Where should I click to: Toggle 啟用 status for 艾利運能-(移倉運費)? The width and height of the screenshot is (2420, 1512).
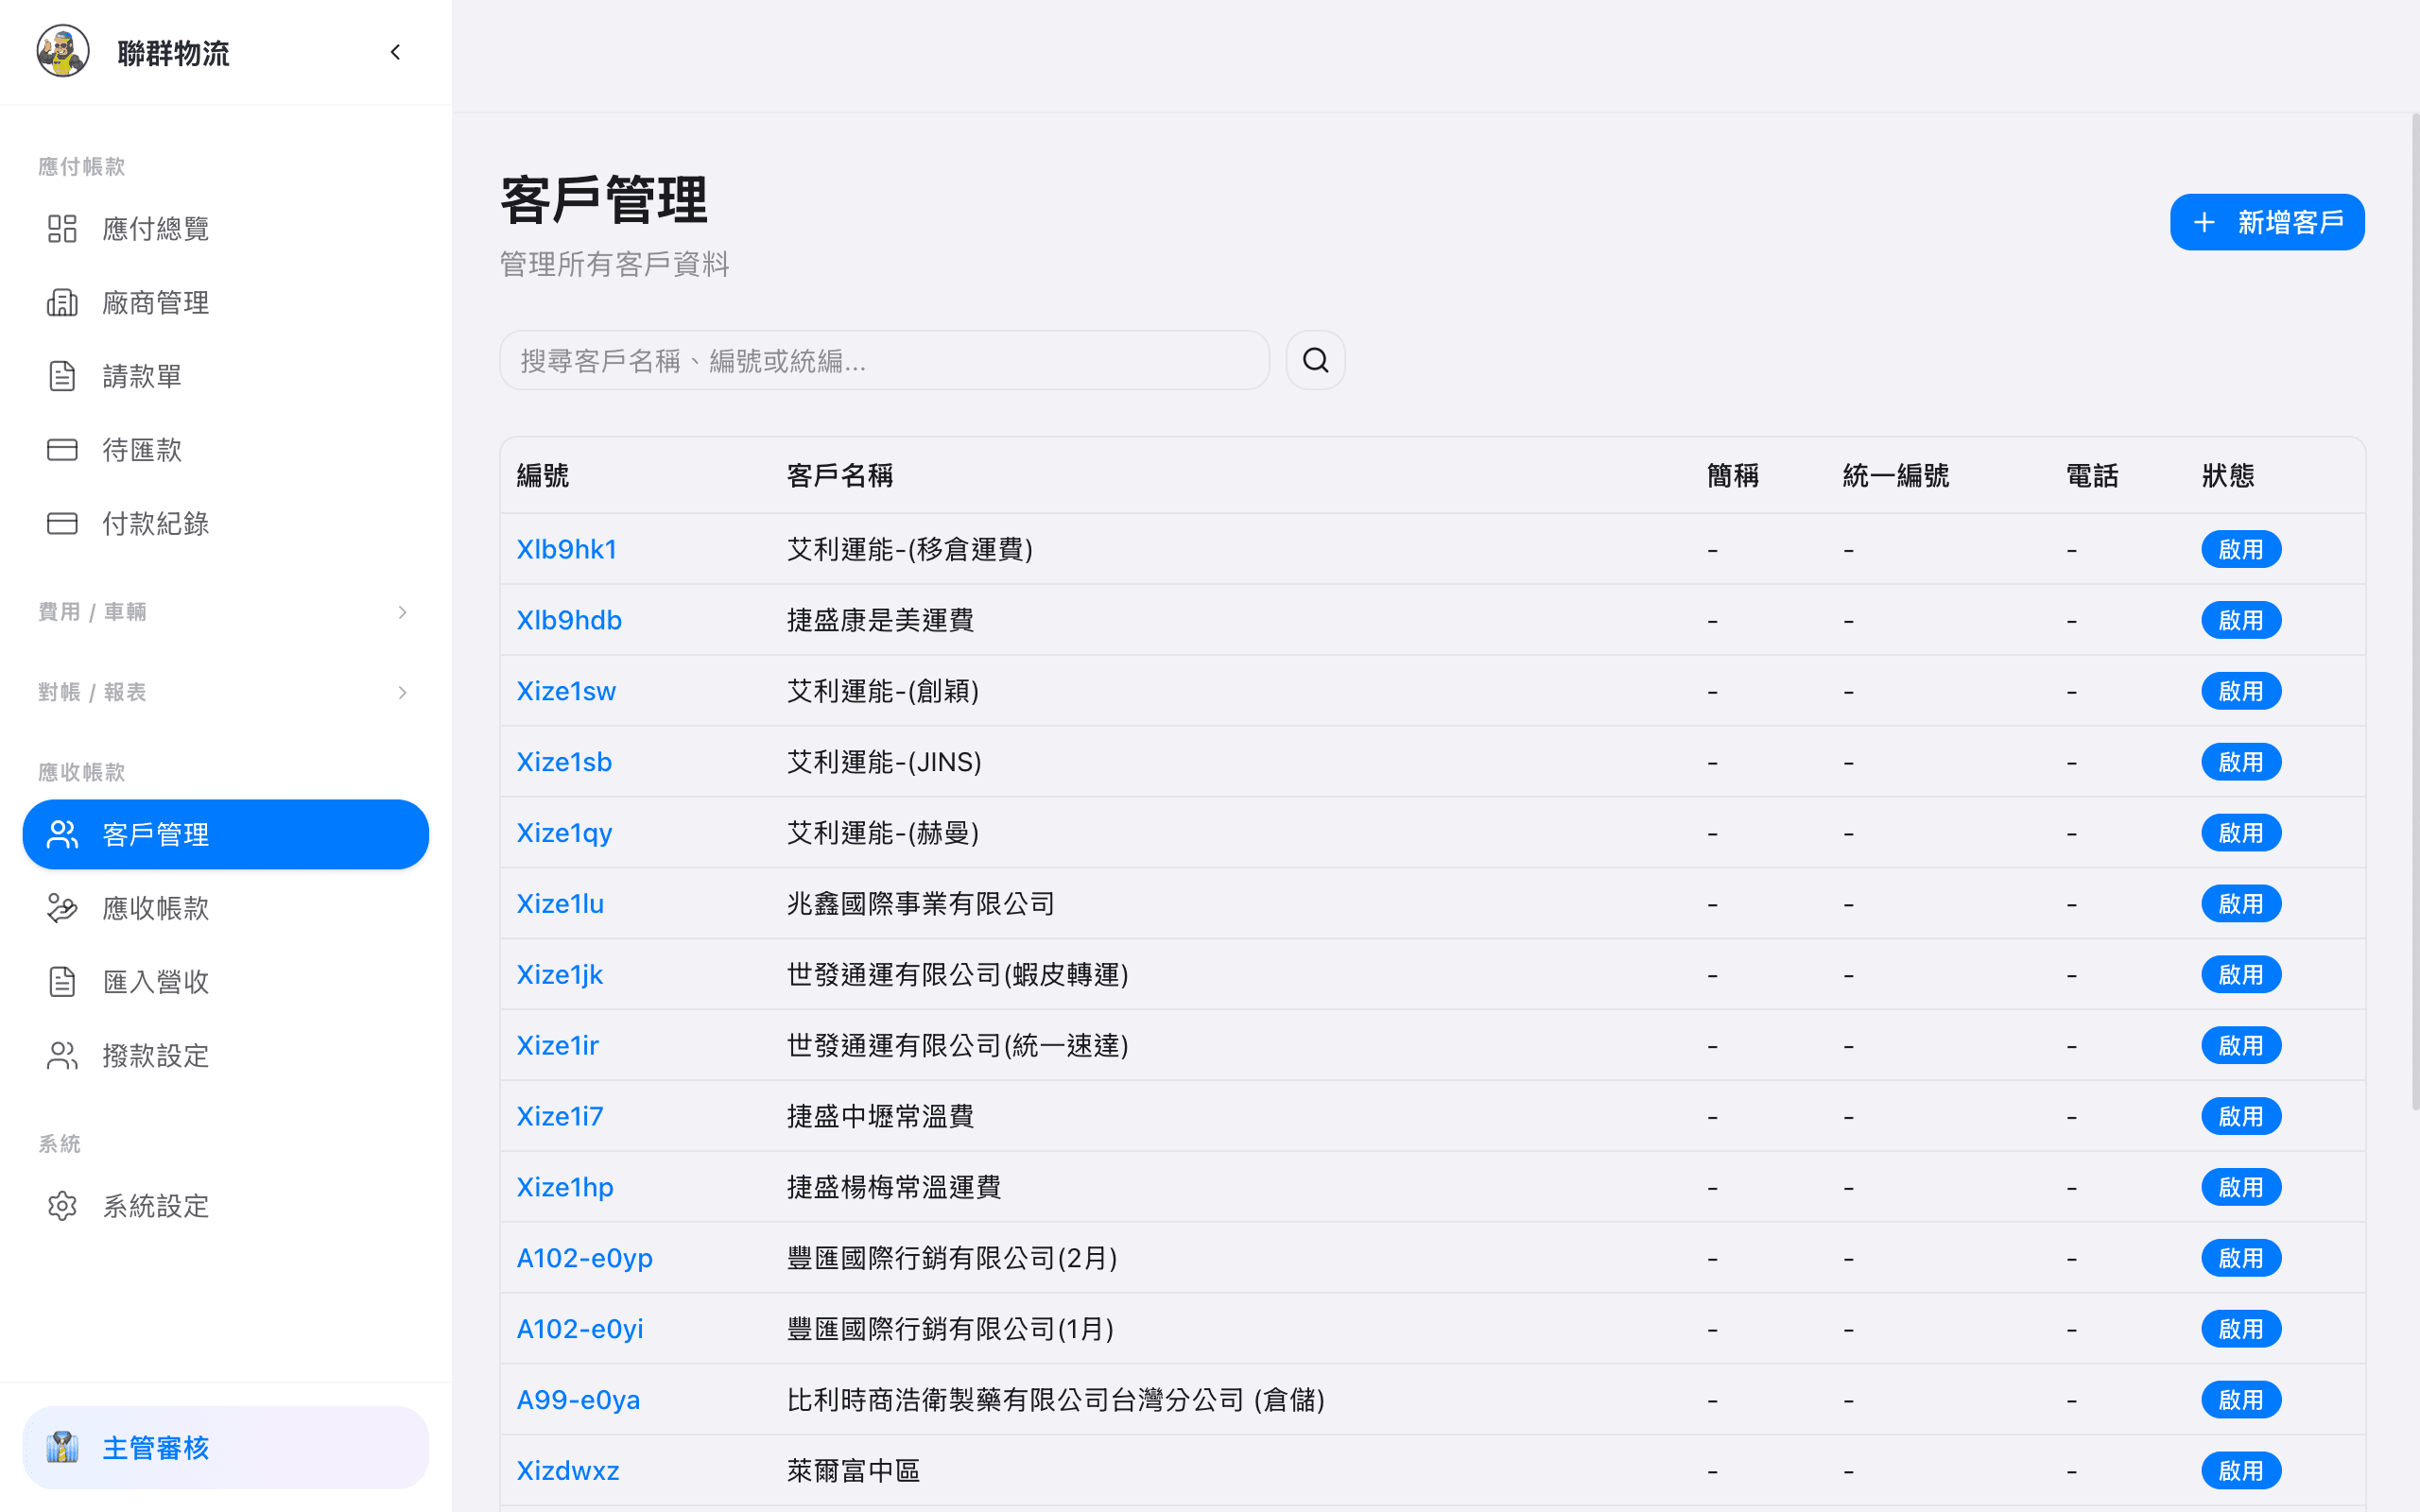point(2241,548)
